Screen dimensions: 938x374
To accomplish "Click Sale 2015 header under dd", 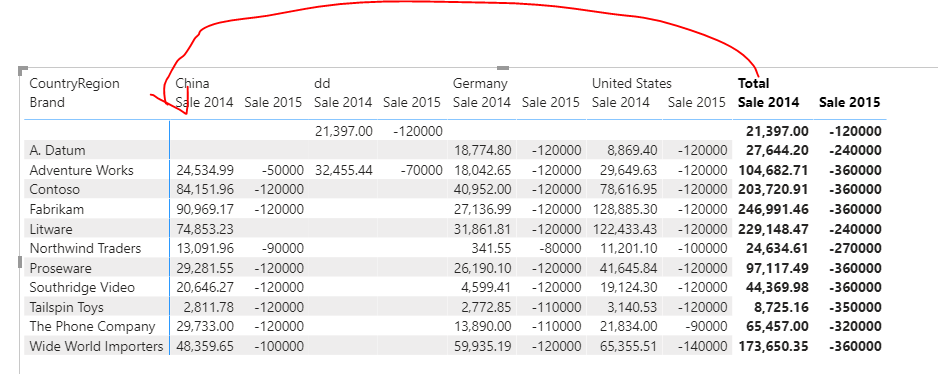I will [412, 102].
